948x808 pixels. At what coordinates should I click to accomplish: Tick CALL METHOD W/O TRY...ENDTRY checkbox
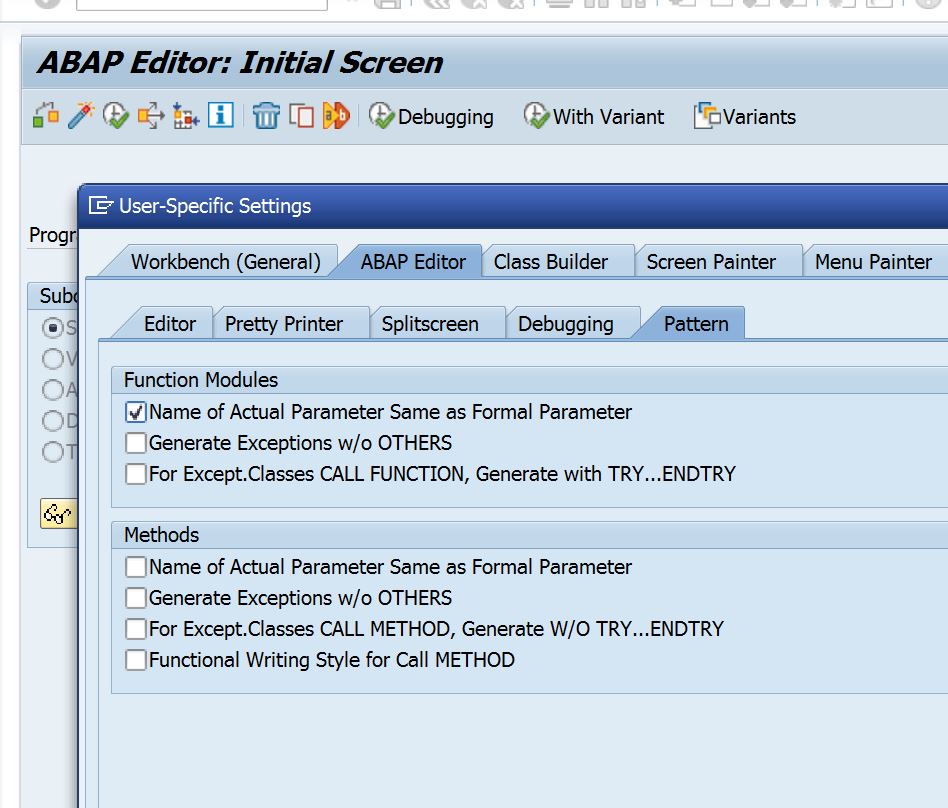tap(135, 629)
